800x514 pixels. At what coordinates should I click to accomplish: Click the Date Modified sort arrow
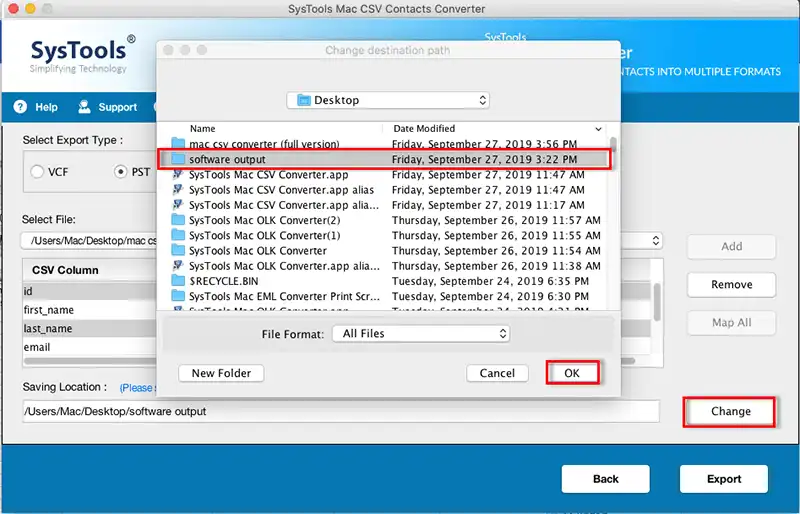coord(598,129)
